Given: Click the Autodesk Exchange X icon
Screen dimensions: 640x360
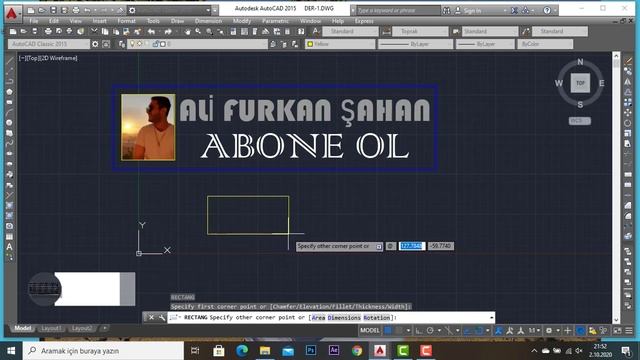Looking at the screenshot, I should click(x=514, y=10).
